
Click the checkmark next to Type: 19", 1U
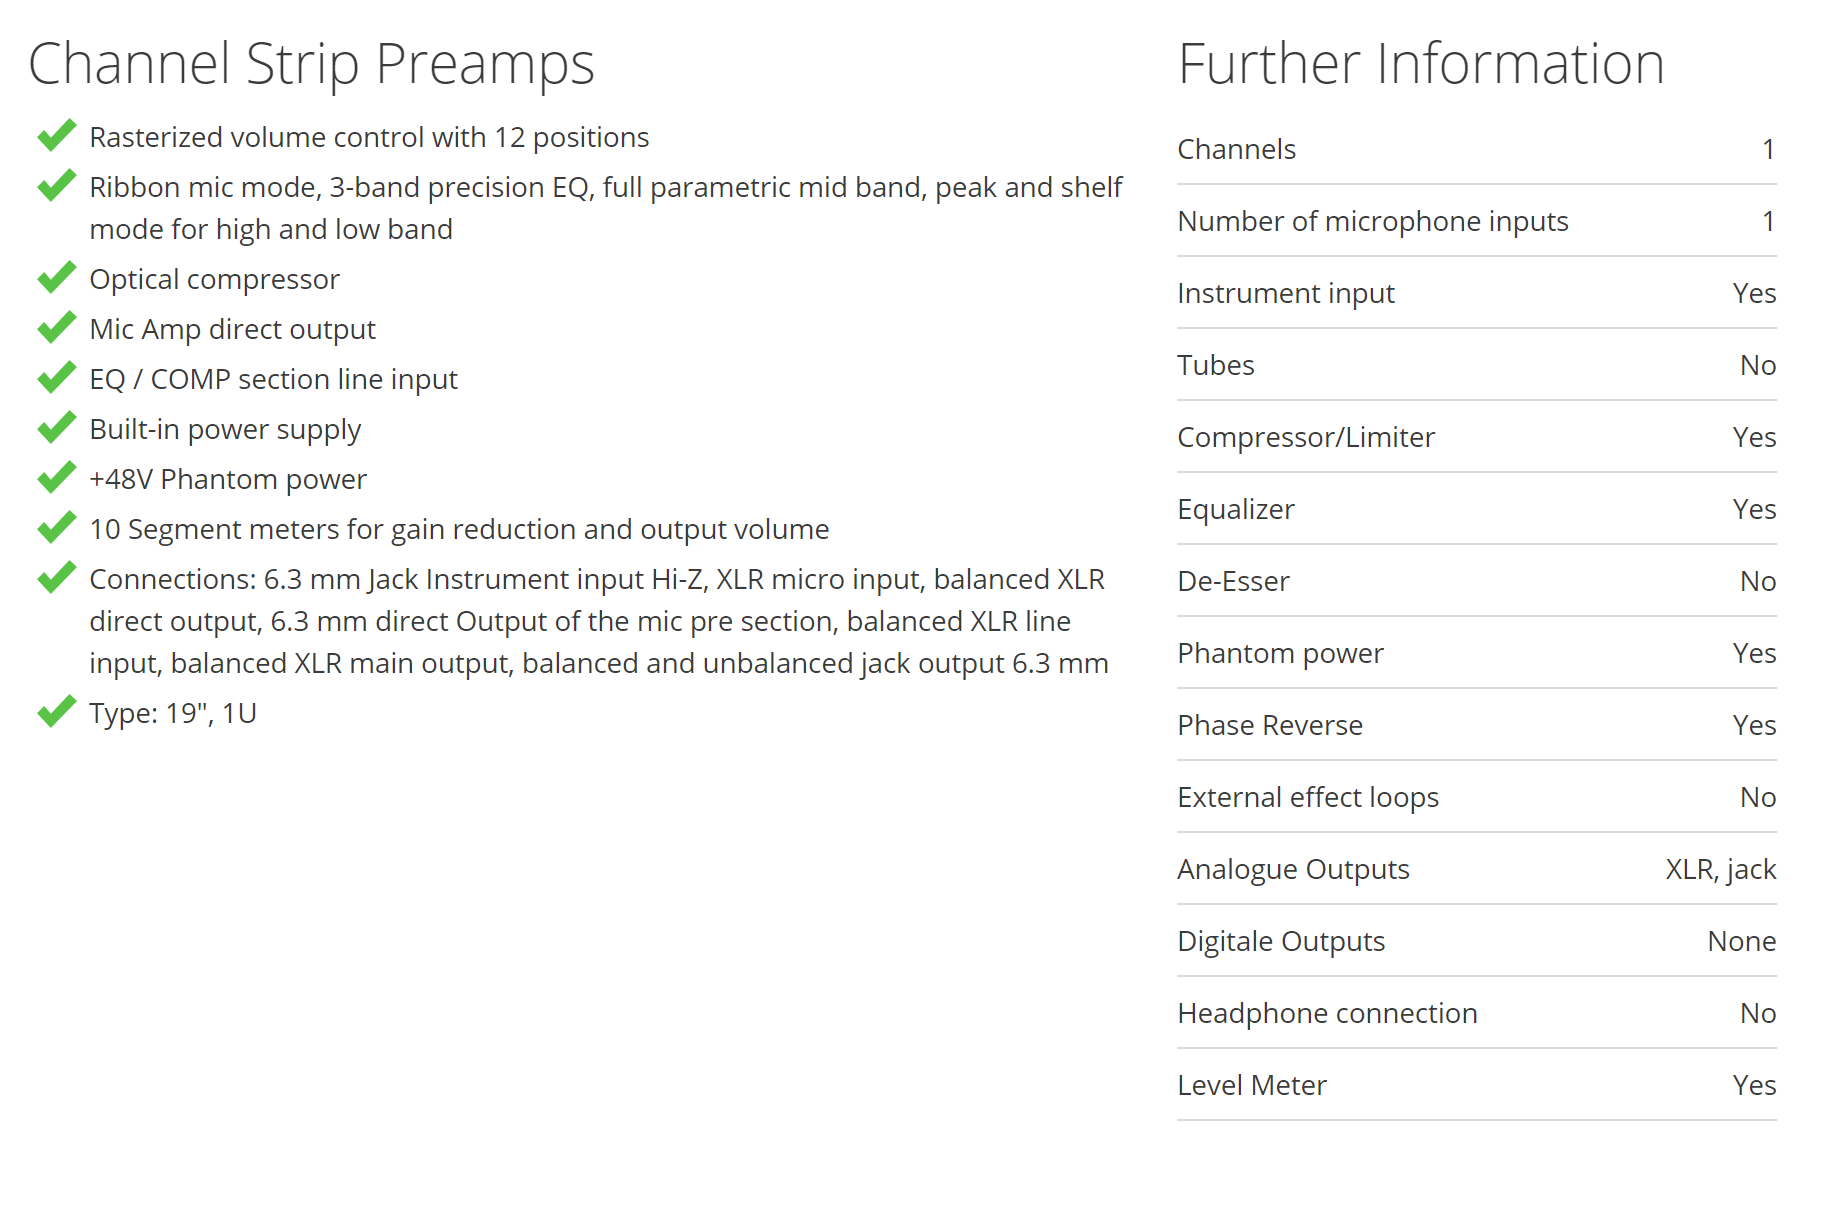click(57, 711)
